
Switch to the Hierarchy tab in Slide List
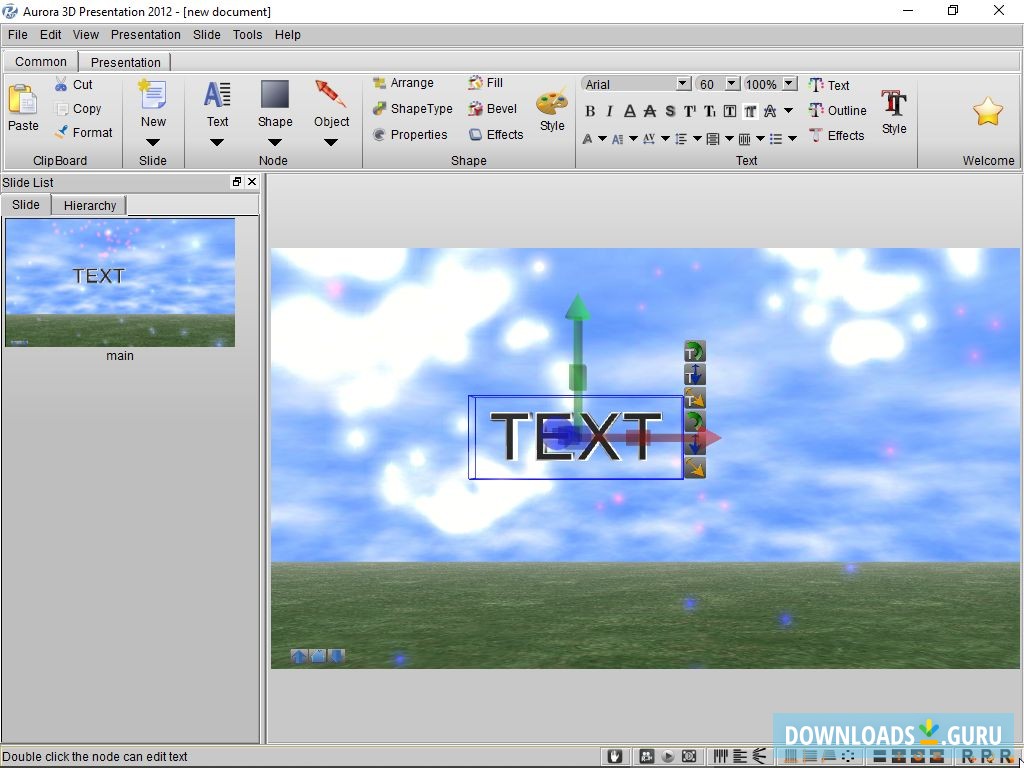tap(89, 205)
